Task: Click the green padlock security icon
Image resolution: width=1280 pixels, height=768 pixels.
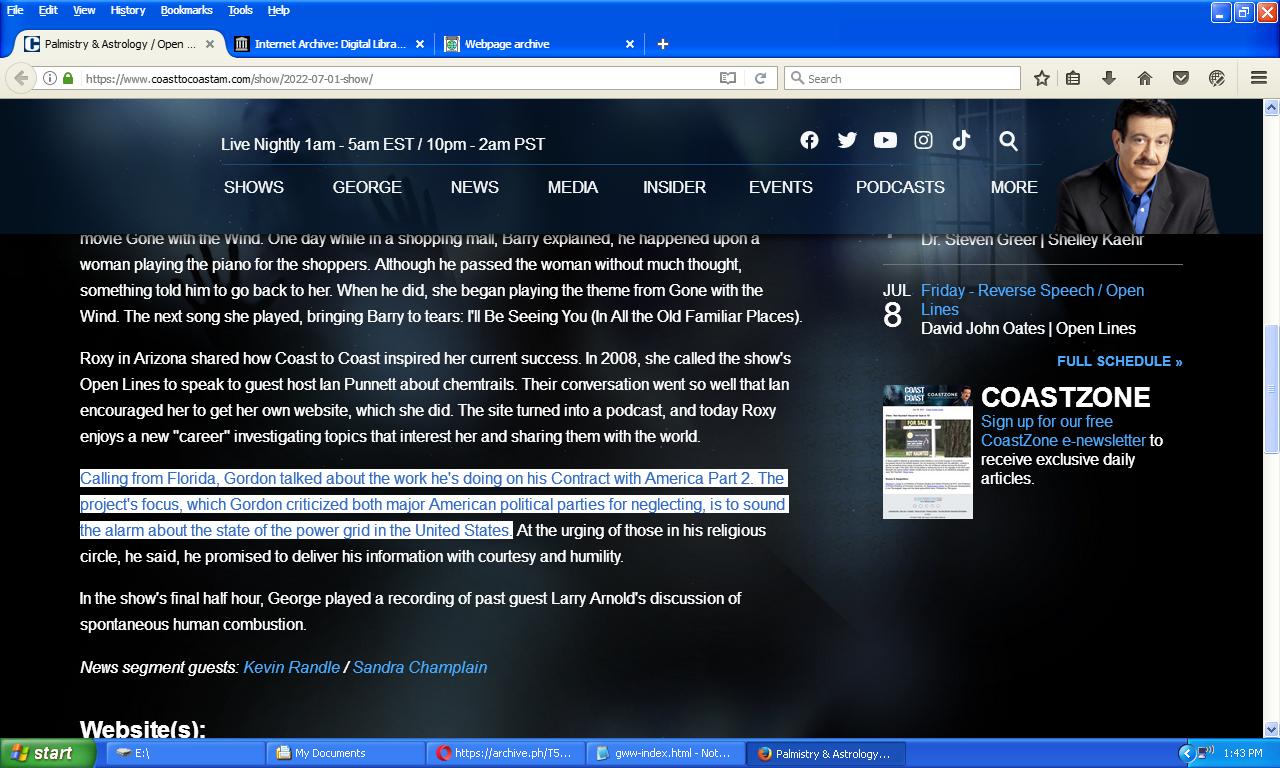Action: point(68,78)
